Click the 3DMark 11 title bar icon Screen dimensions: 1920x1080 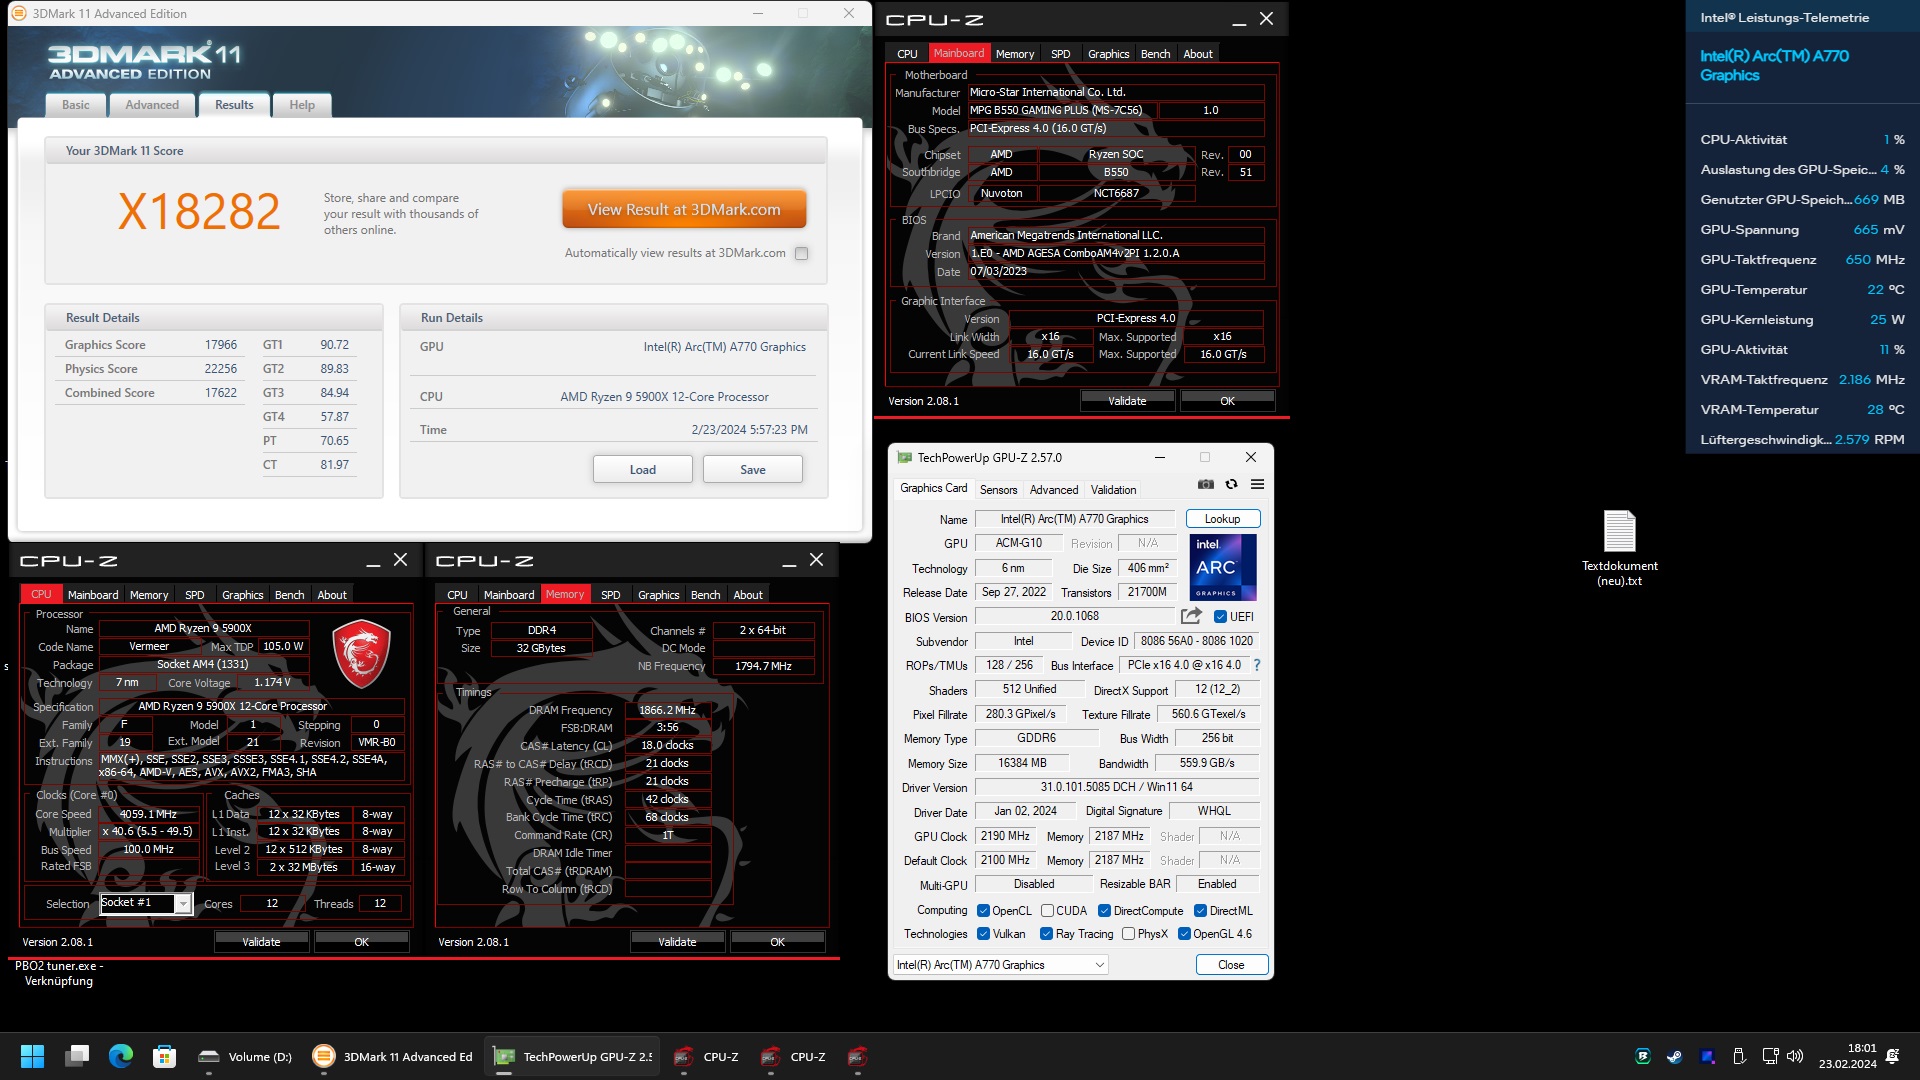coord(18,13)
